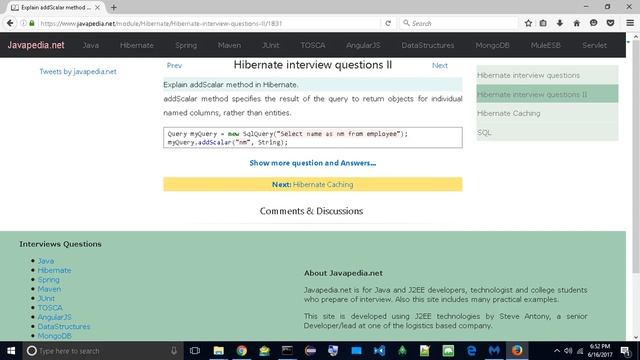Open a new browser tab with plus
The image size is (640, 360).
113,7
